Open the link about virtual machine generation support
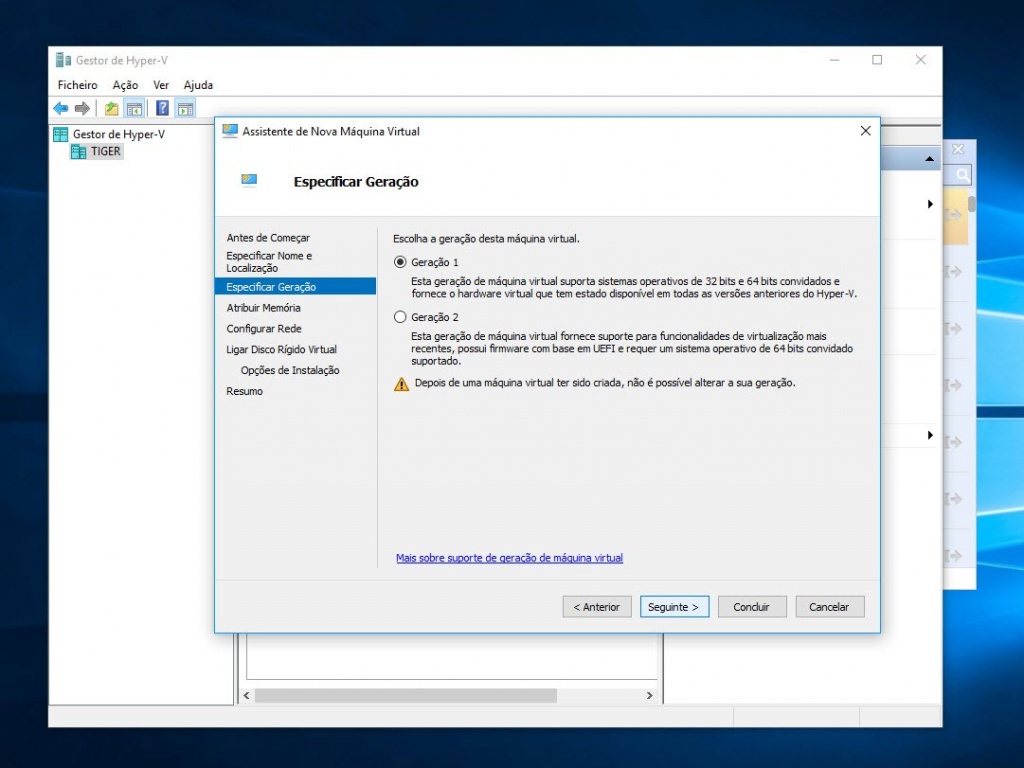Viewport: 1024px width, 768px height. click(x=509, y=558)
